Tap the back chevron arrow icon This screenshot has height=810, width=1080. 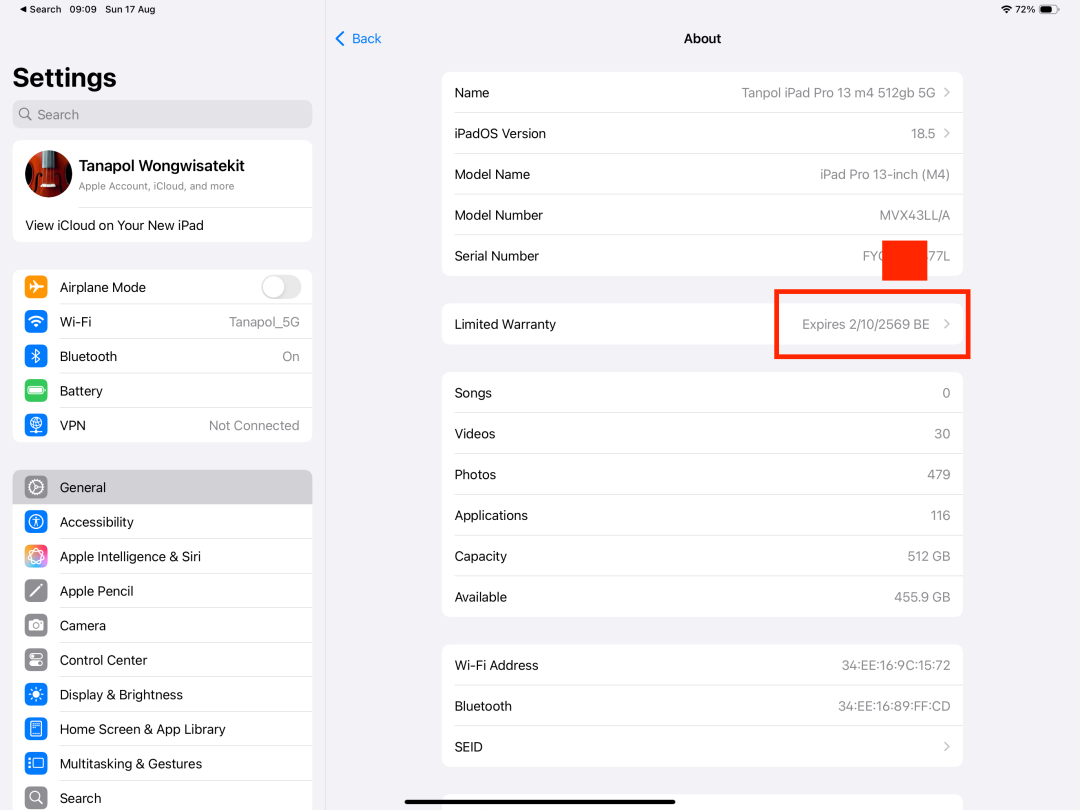click(340, 39)
